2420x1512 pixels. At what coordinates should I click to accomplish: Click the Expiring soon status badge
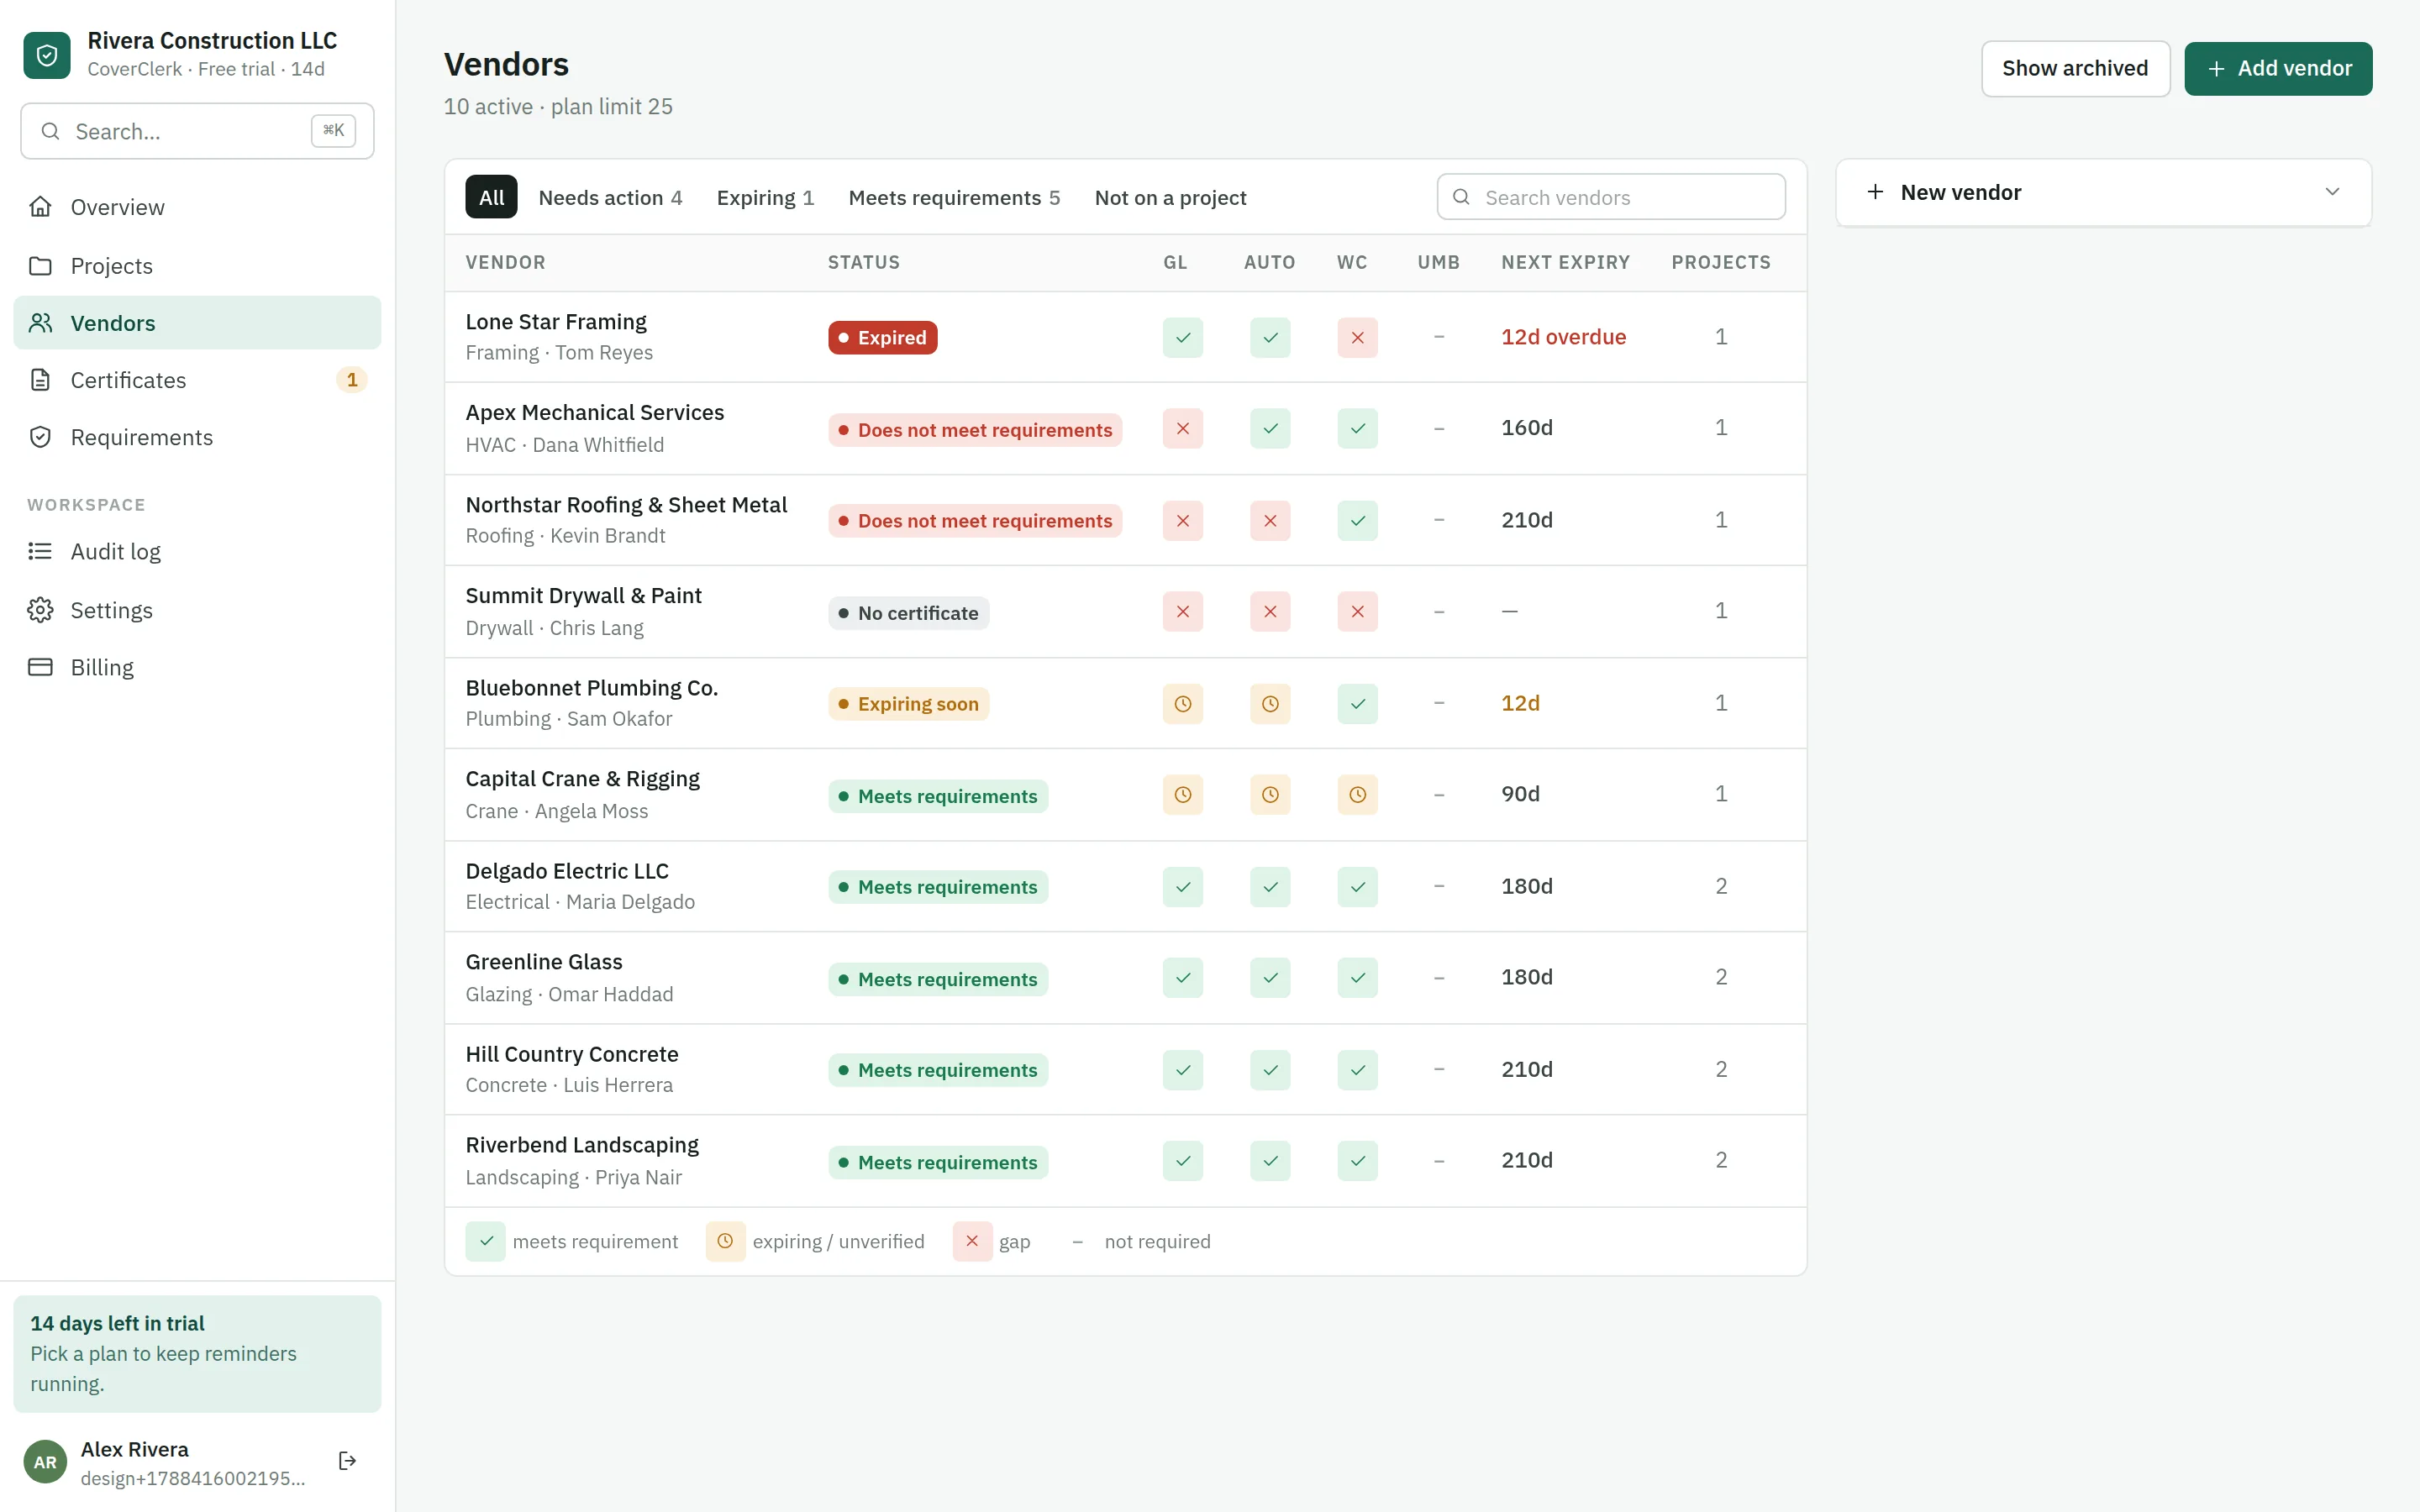pos(908,704)
